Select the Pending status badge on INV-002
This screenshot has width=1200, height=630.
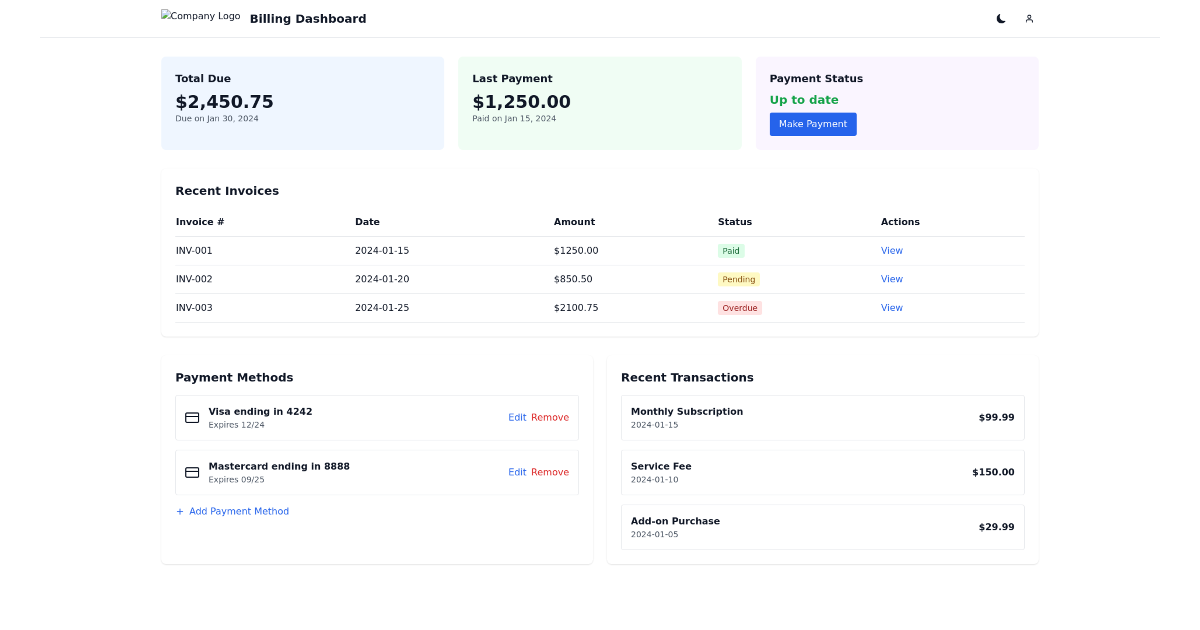(739, 279)
